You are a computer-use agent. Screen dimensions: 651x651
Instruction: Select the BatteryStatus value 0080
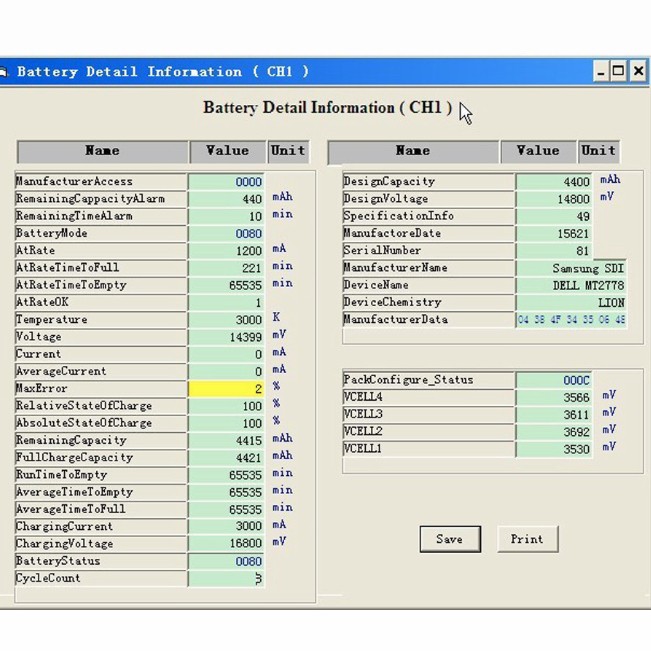click(x=226, y=561)
